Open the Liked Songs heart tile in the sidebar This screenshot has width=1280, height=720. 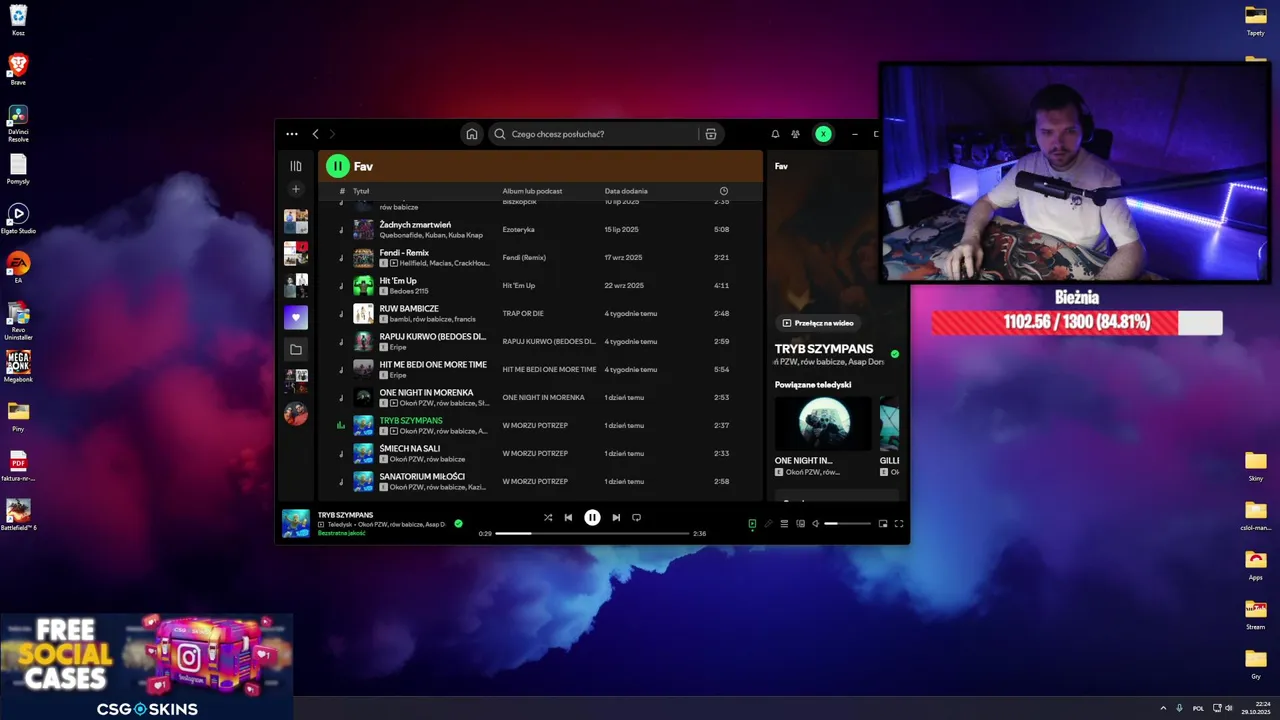295,317
